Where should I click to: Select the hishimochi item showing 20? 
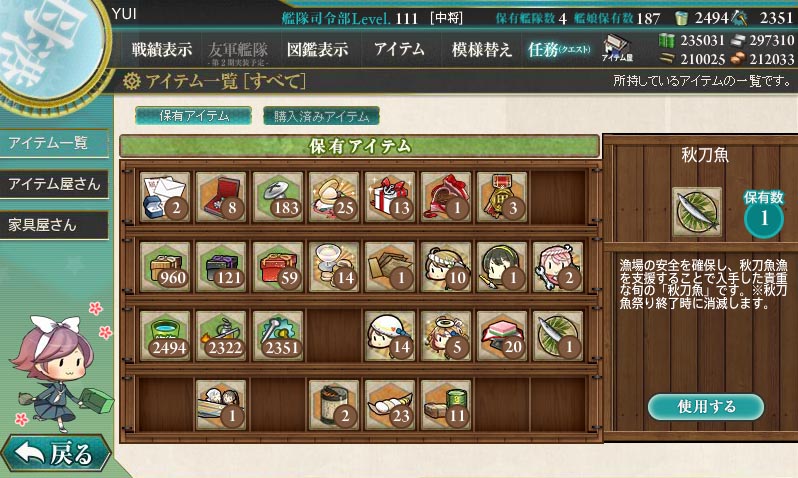(502, 336)
